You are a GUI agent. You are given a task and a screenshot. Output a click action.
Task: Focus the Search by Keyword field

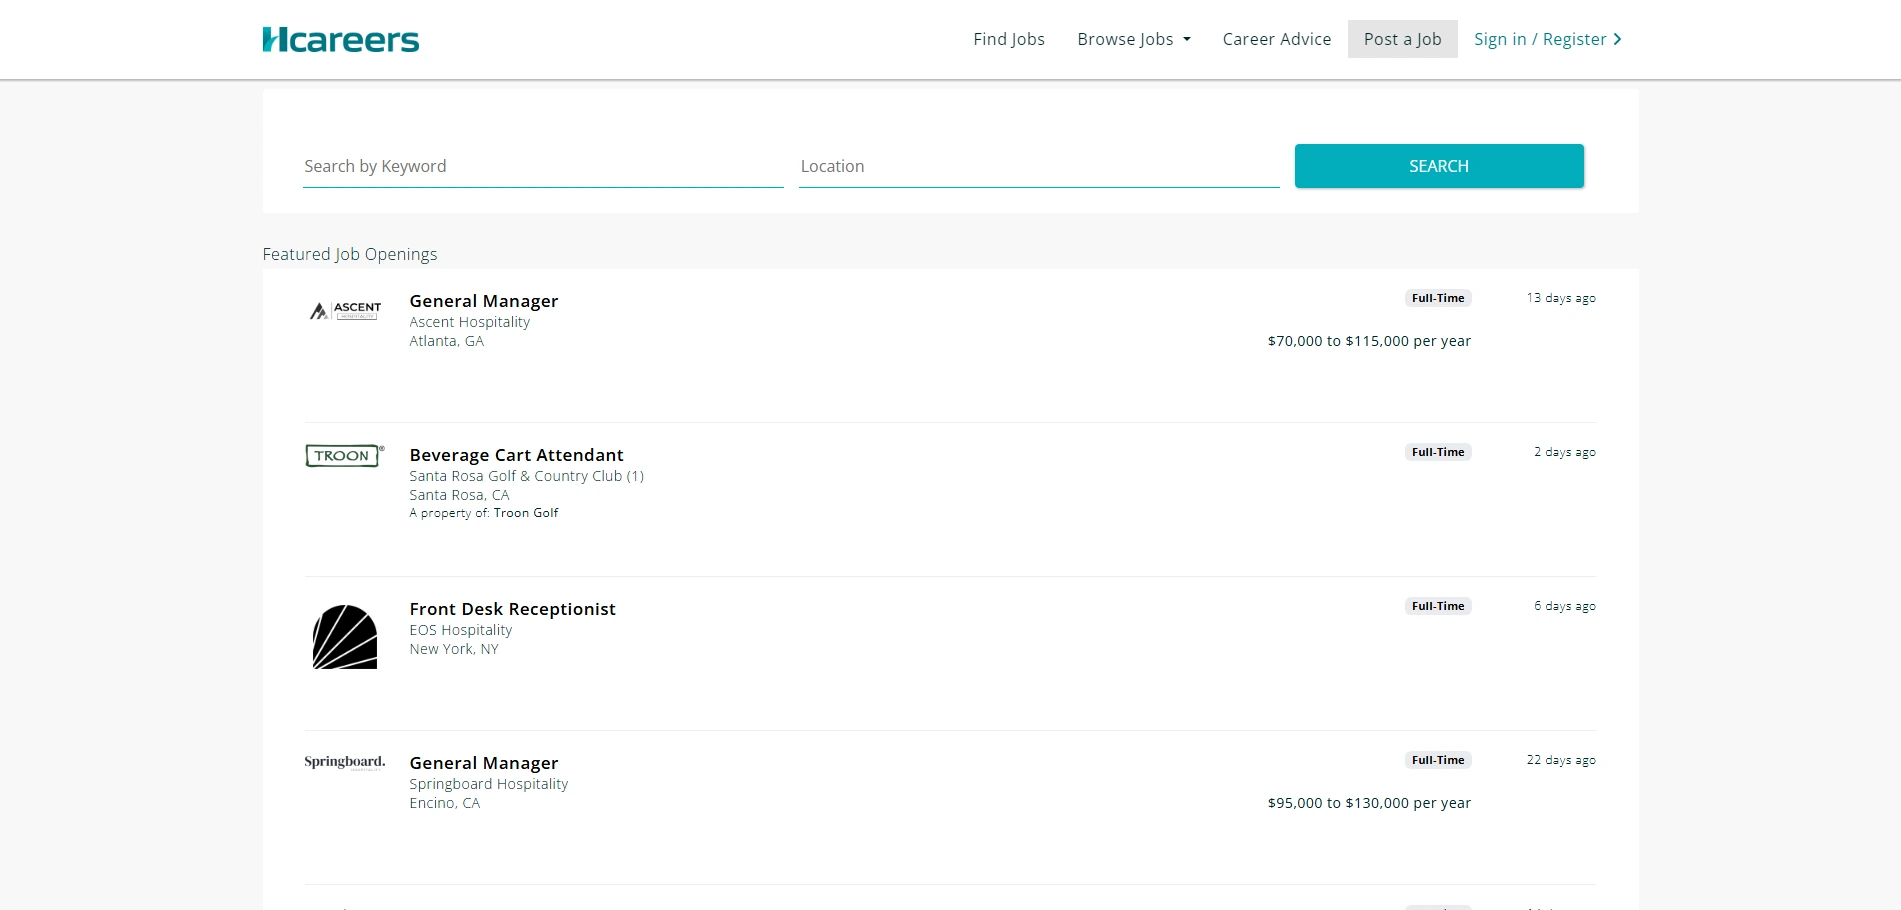pos(543,166)
